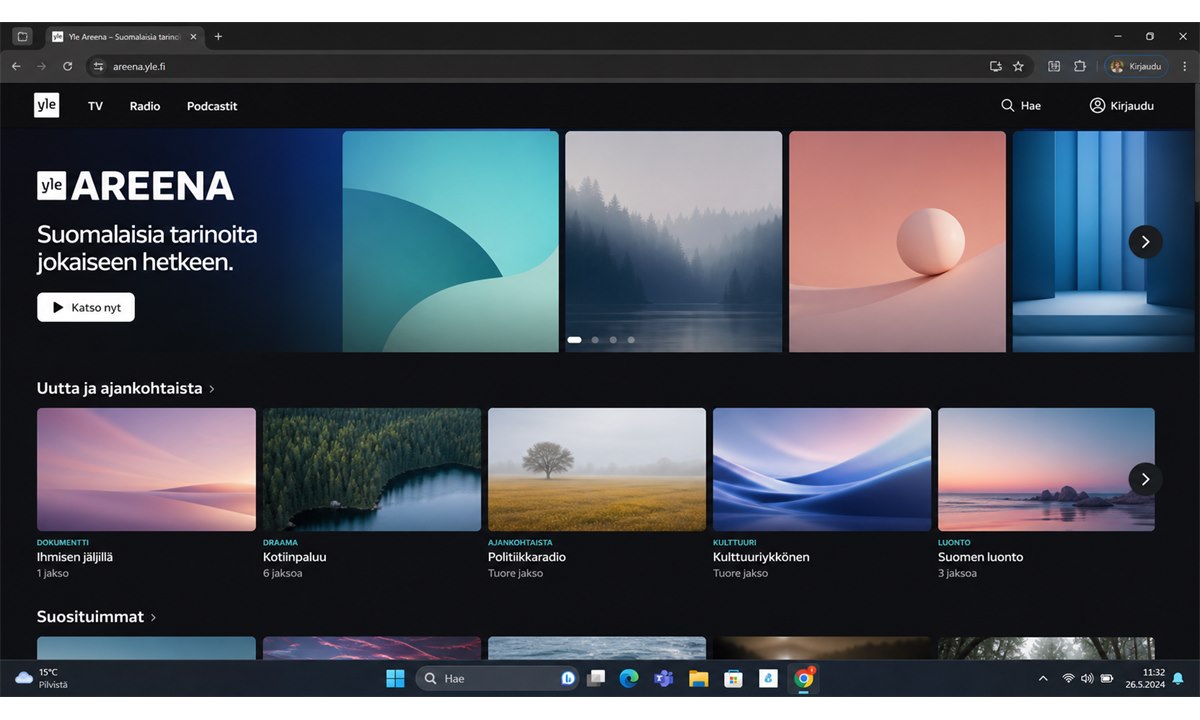
Task: Open the Kirjaudu user login on the Yle page
Action: click(x=1122, y=105)
